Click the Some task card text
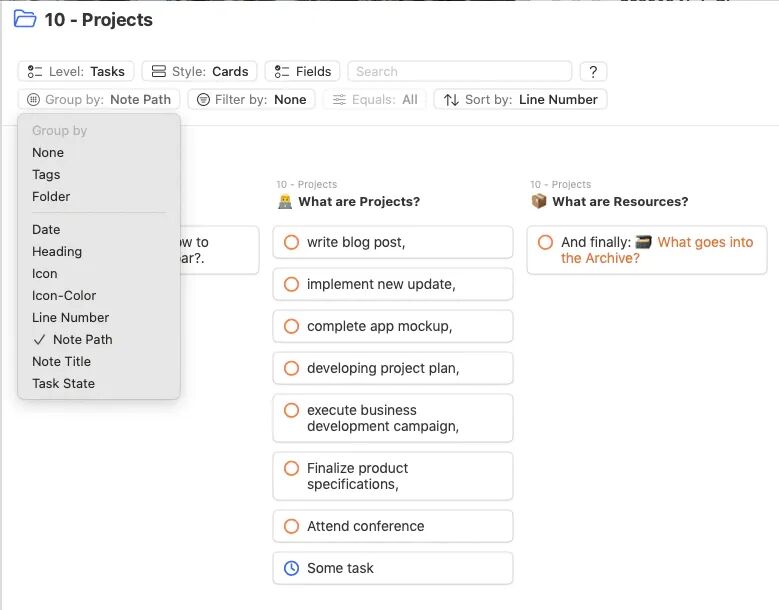The image size is (779, 610). (340, 568)
